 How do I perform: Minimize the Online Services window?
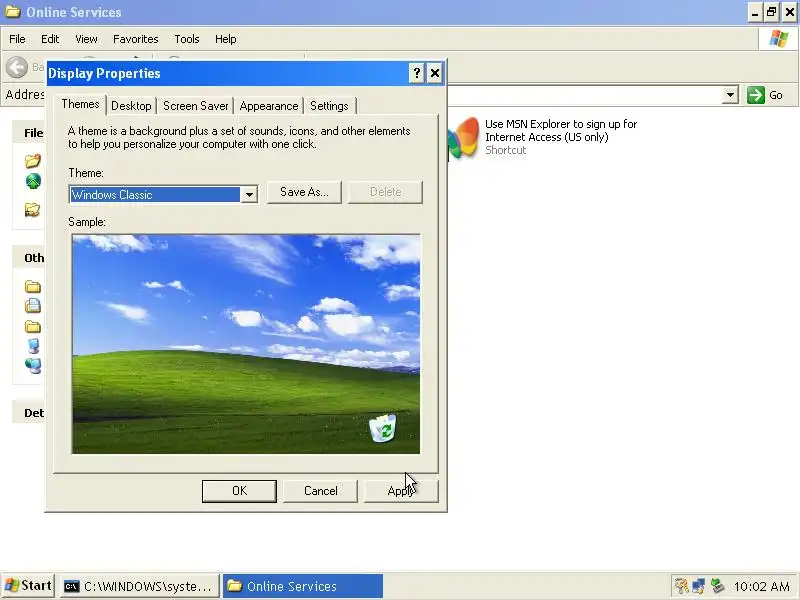(x=755, y=12)
